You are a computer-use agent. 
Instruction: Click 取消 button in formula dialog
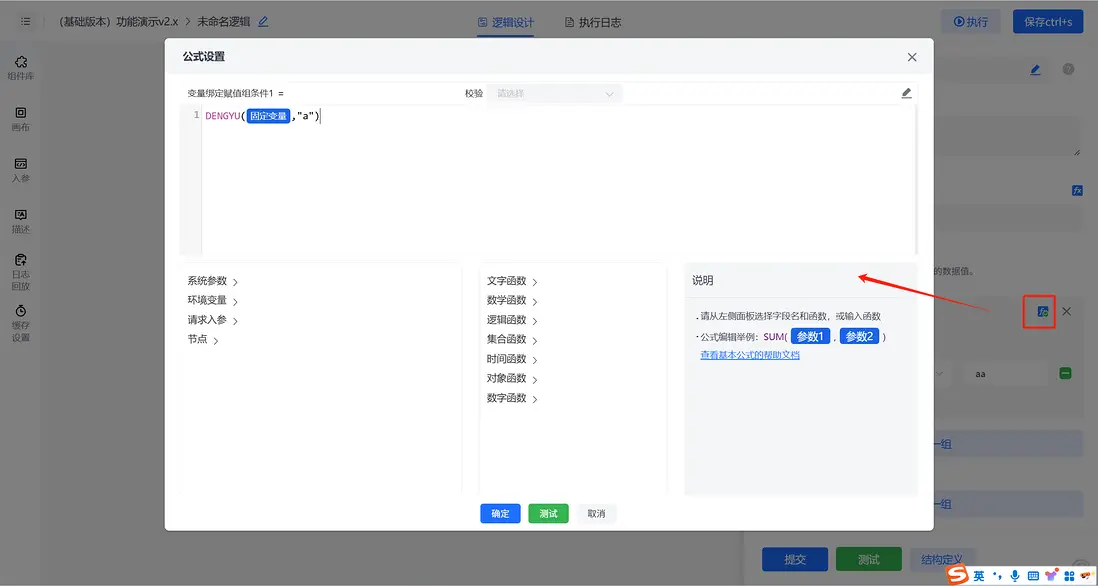coord(596,513)
